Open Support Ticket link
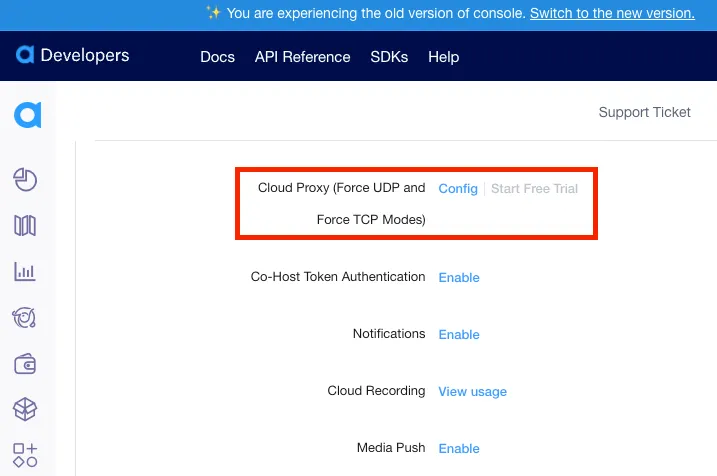The width and height of the screenshot is (717, 476). [644, 112]
